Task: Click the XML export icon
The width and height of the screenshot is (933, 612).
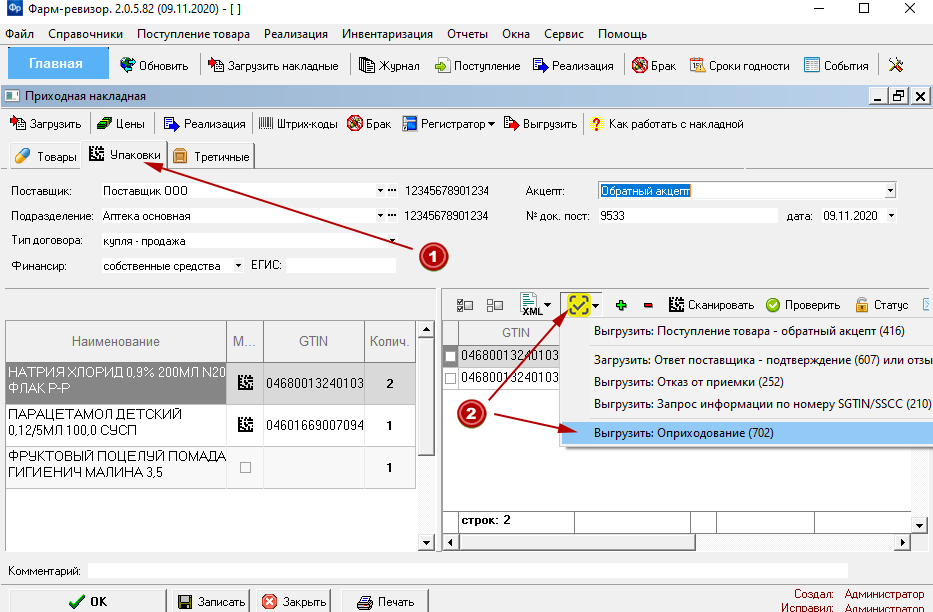Action: (x=530, y=305)
